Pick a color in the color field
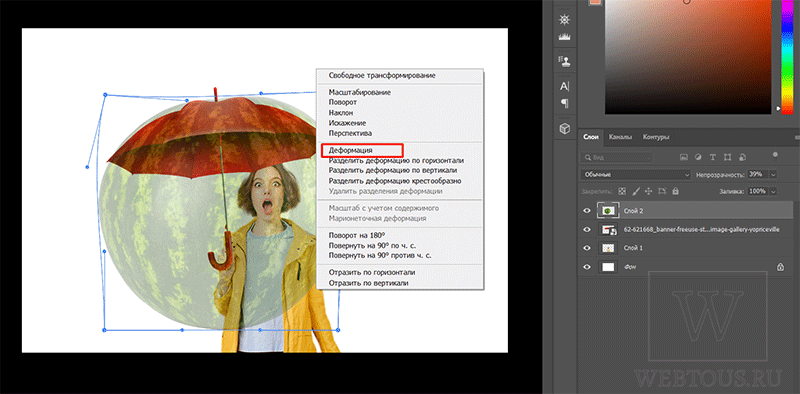Viewport: 800px width, 394px height. click(x=688, y=56)
